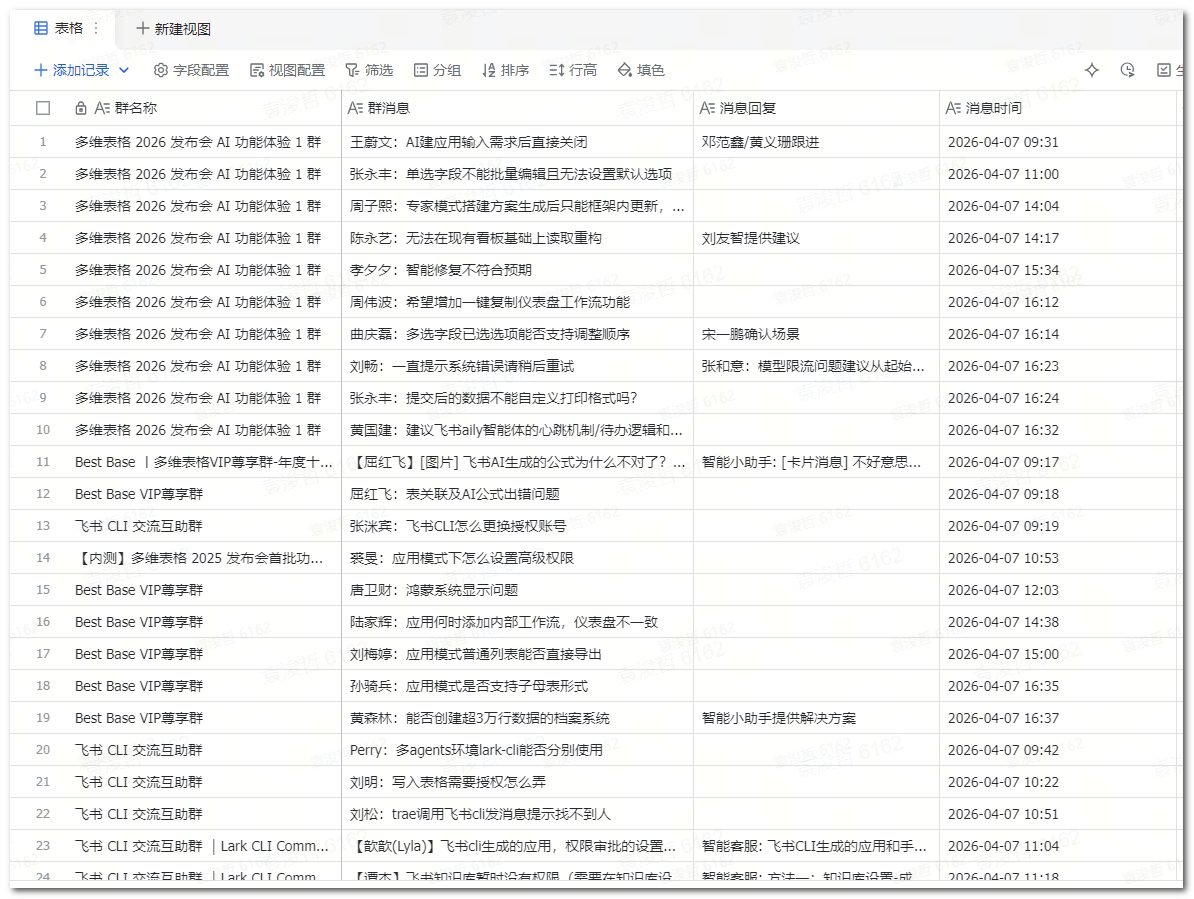Click reply cell 宋一鹏确认场景

click(x=816, y=333)
